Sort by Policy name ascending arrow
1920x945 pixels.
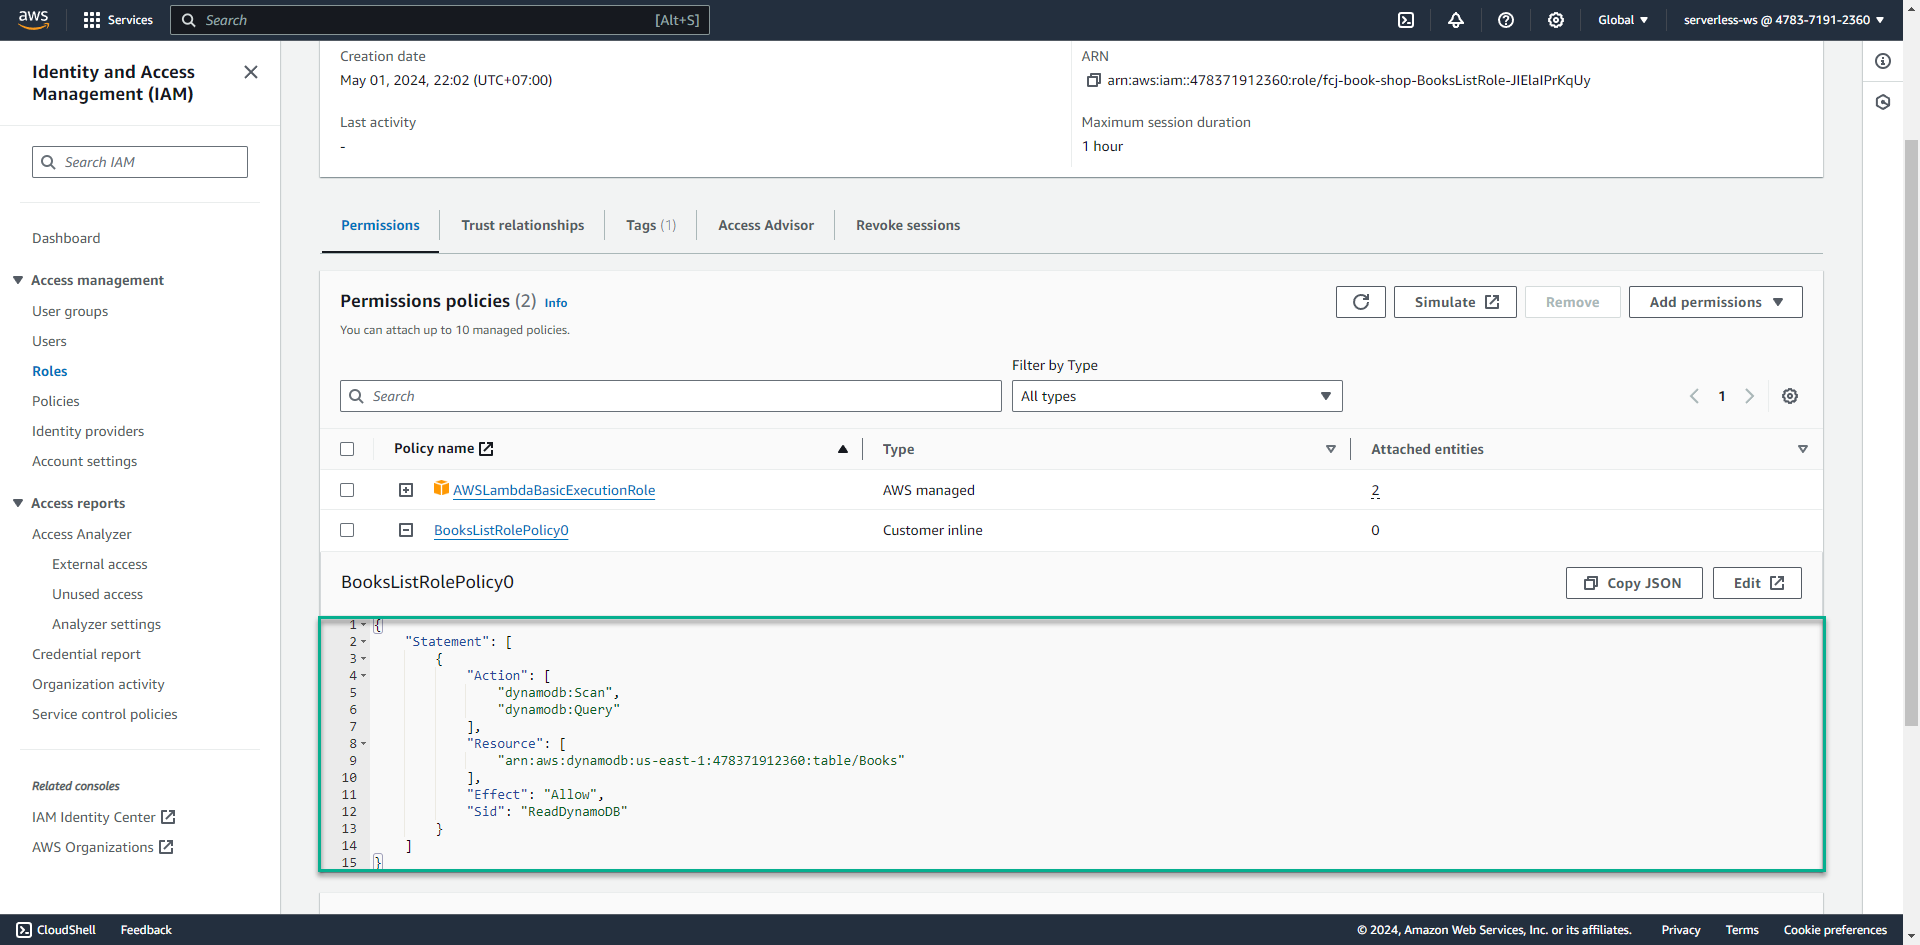pyautogui.click(x=843, y=449)
